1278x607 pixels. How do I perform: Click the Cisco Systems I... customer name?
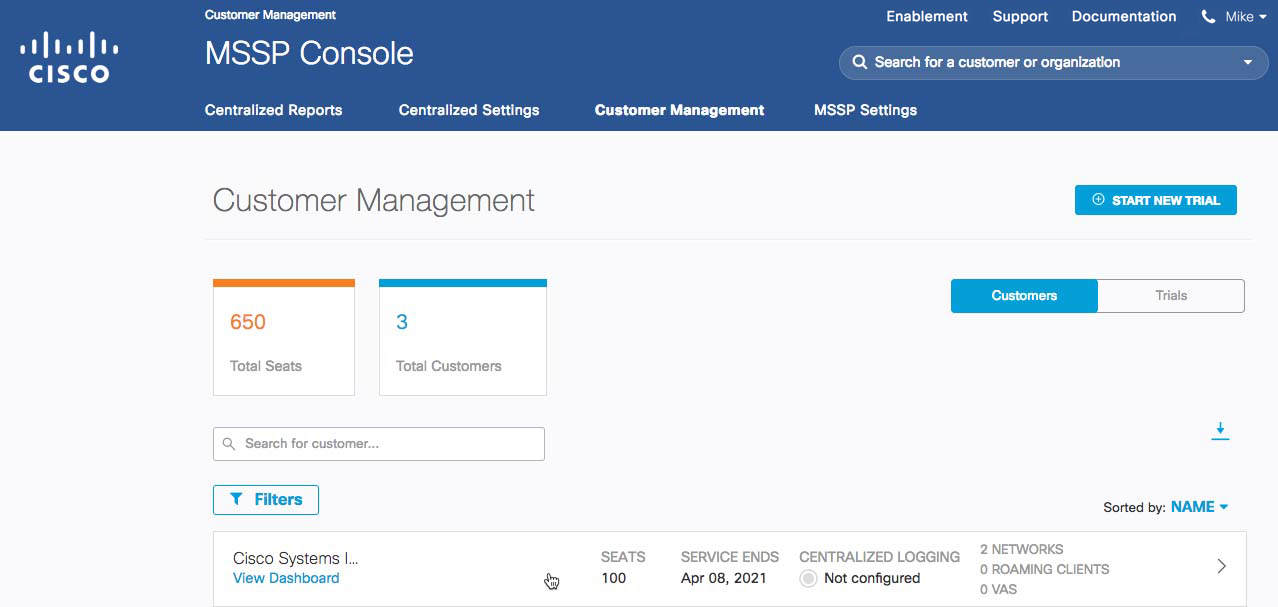295,558
